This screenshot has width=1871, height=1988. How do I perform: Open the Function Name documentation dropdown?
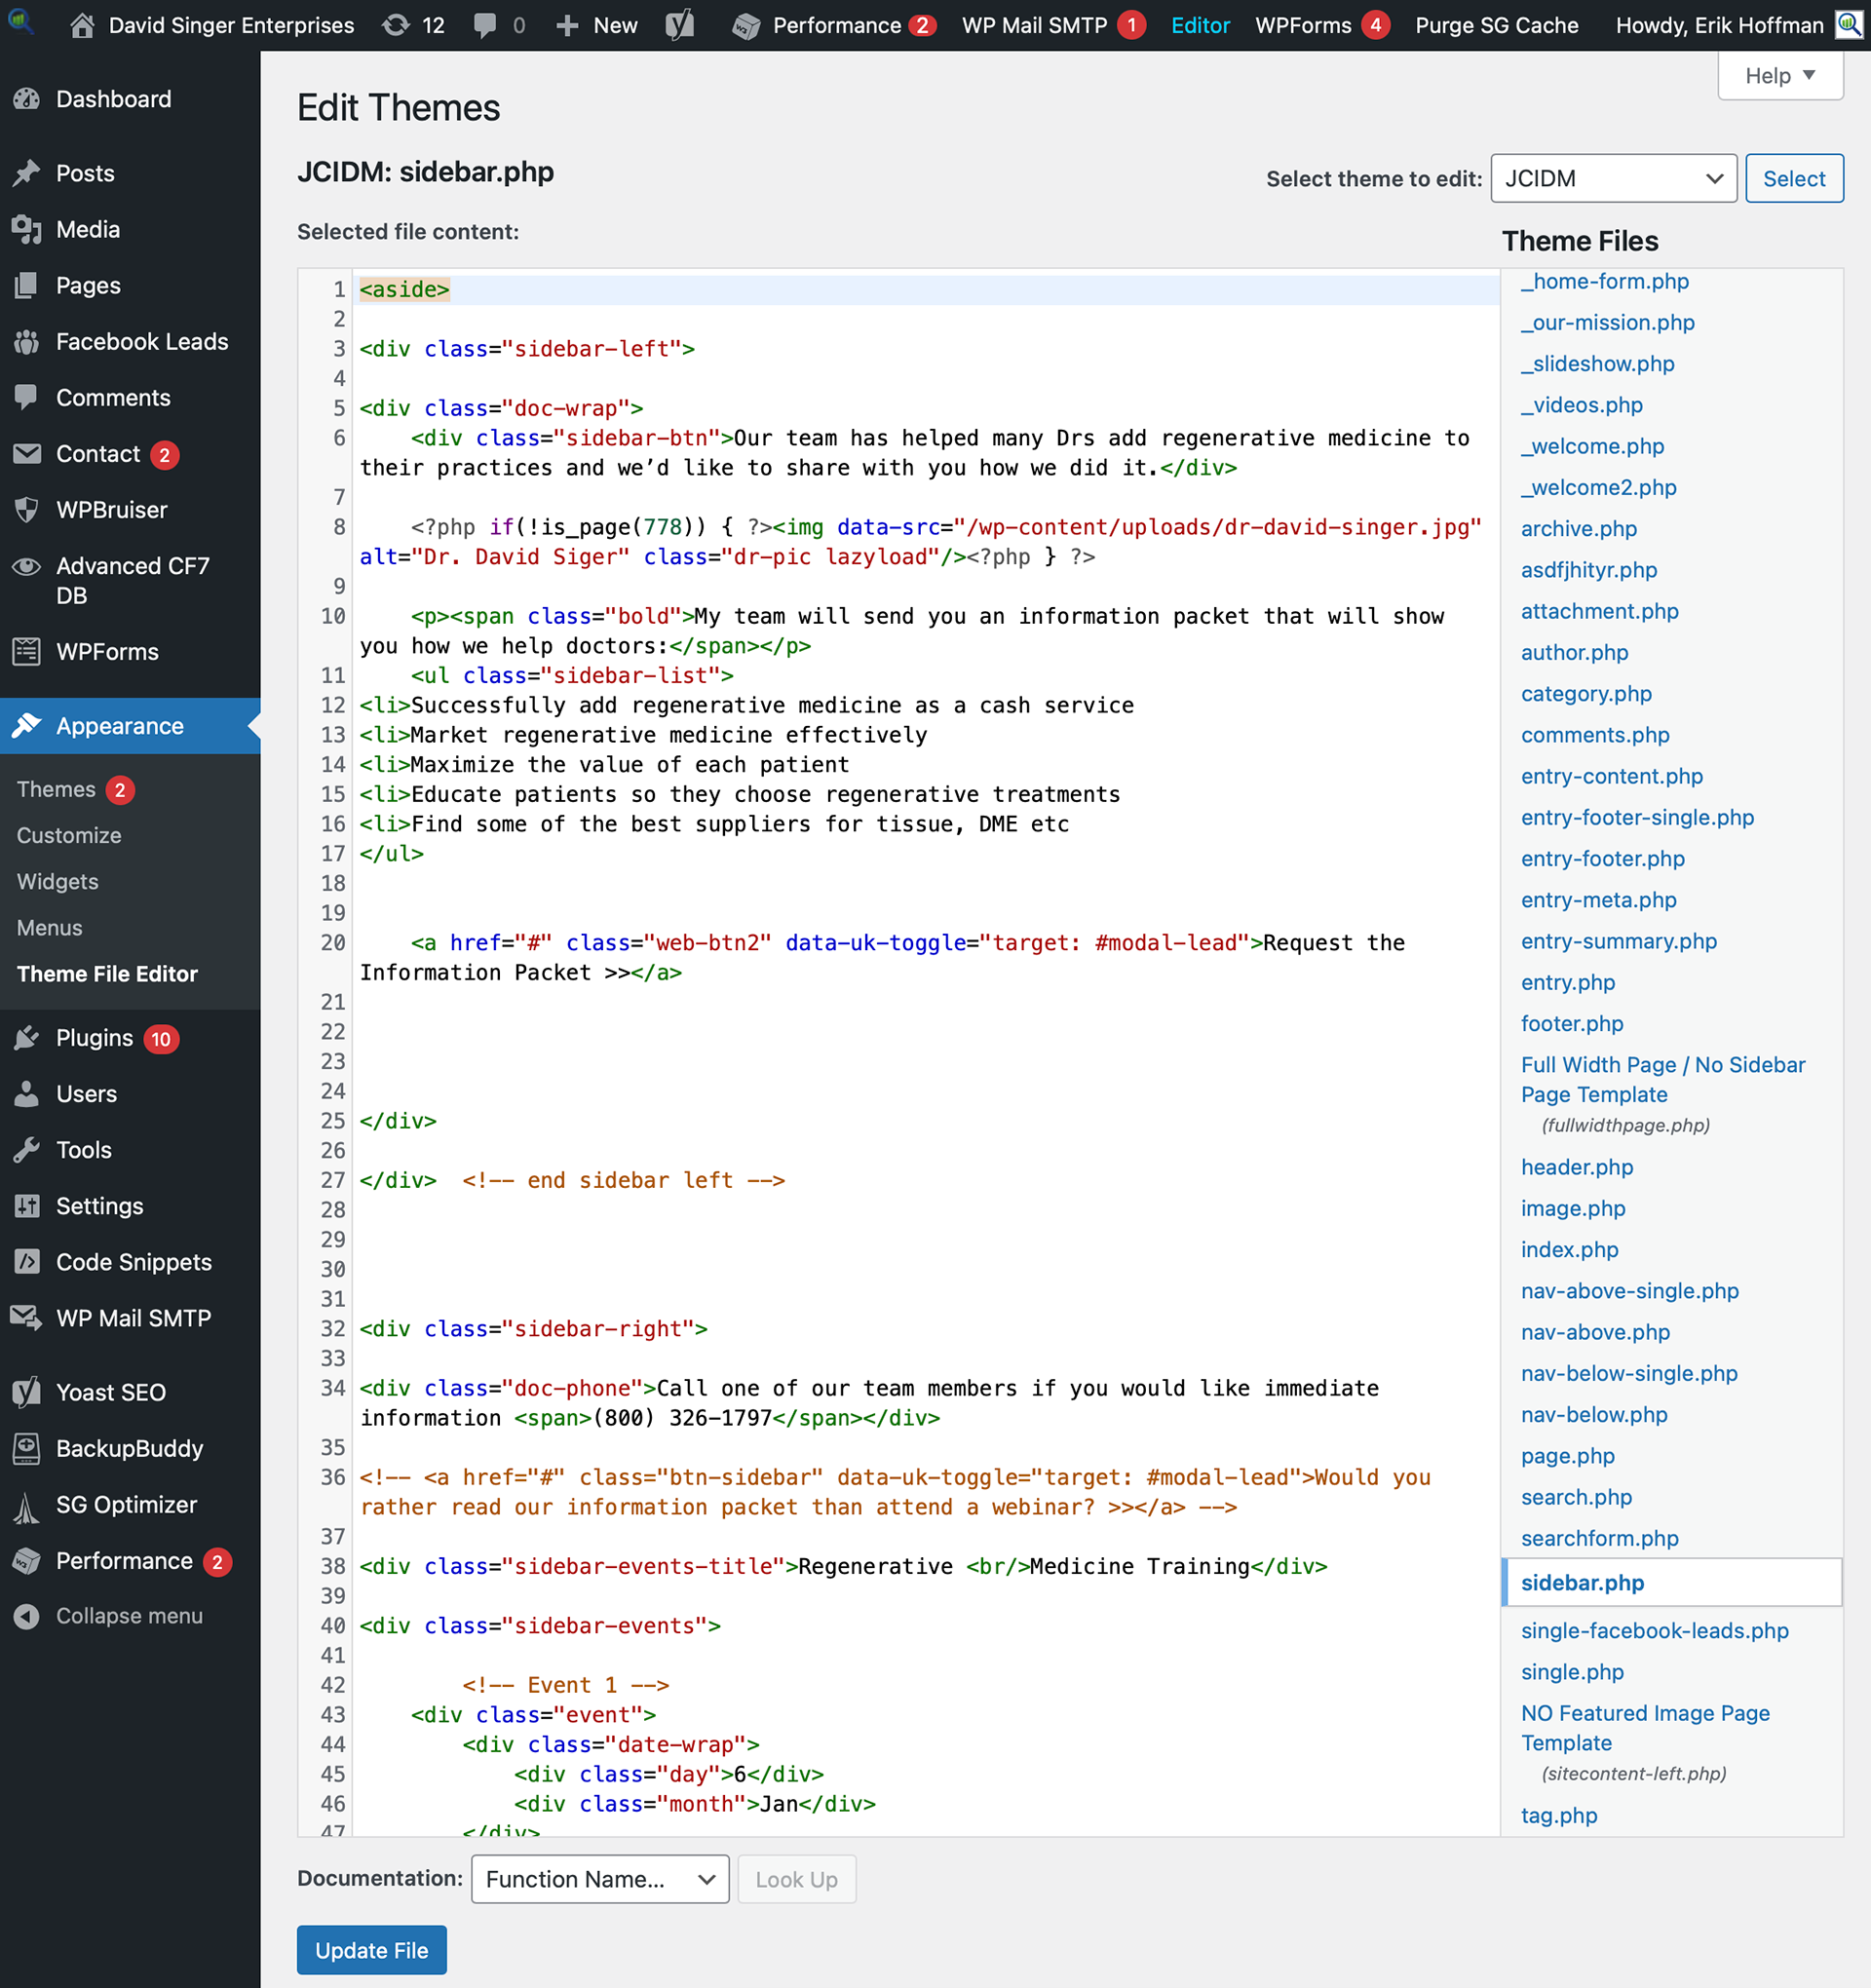[x=600, y=1879]
